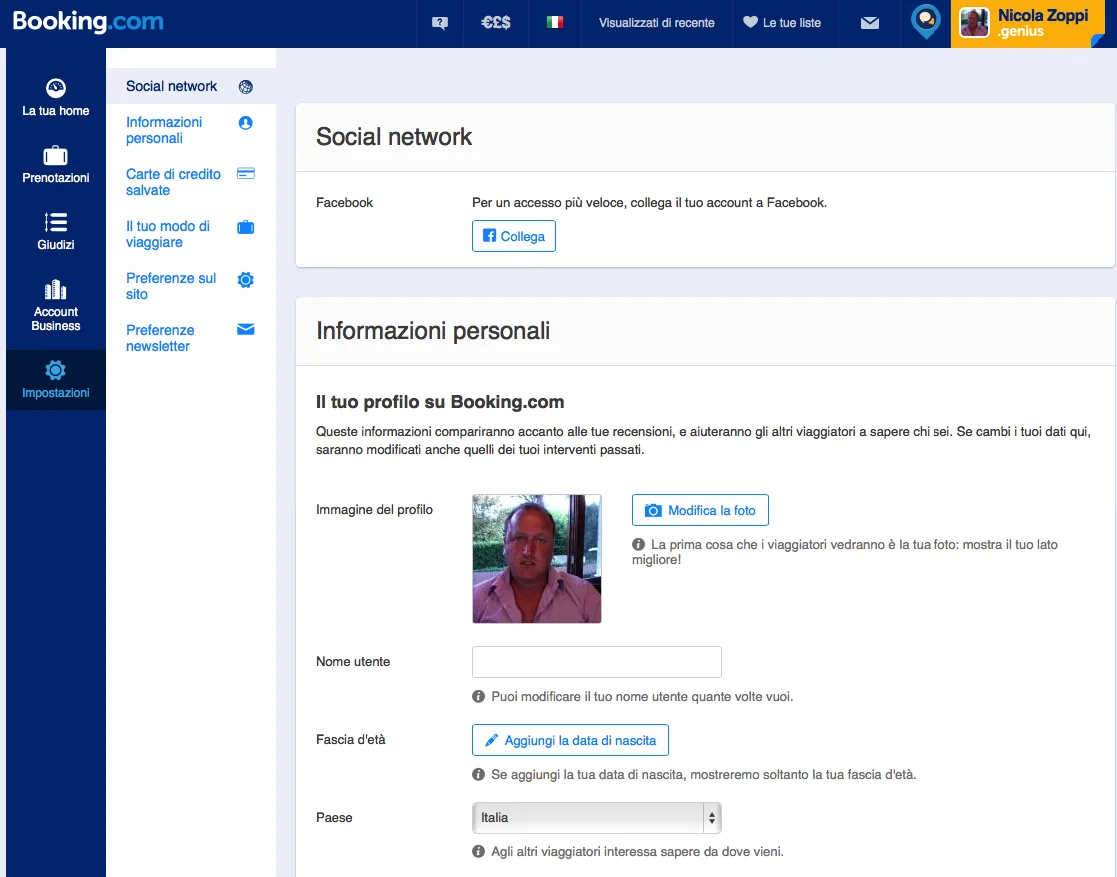Click the gear icon beside Preferenze sul sito

[x=246, y=279]
